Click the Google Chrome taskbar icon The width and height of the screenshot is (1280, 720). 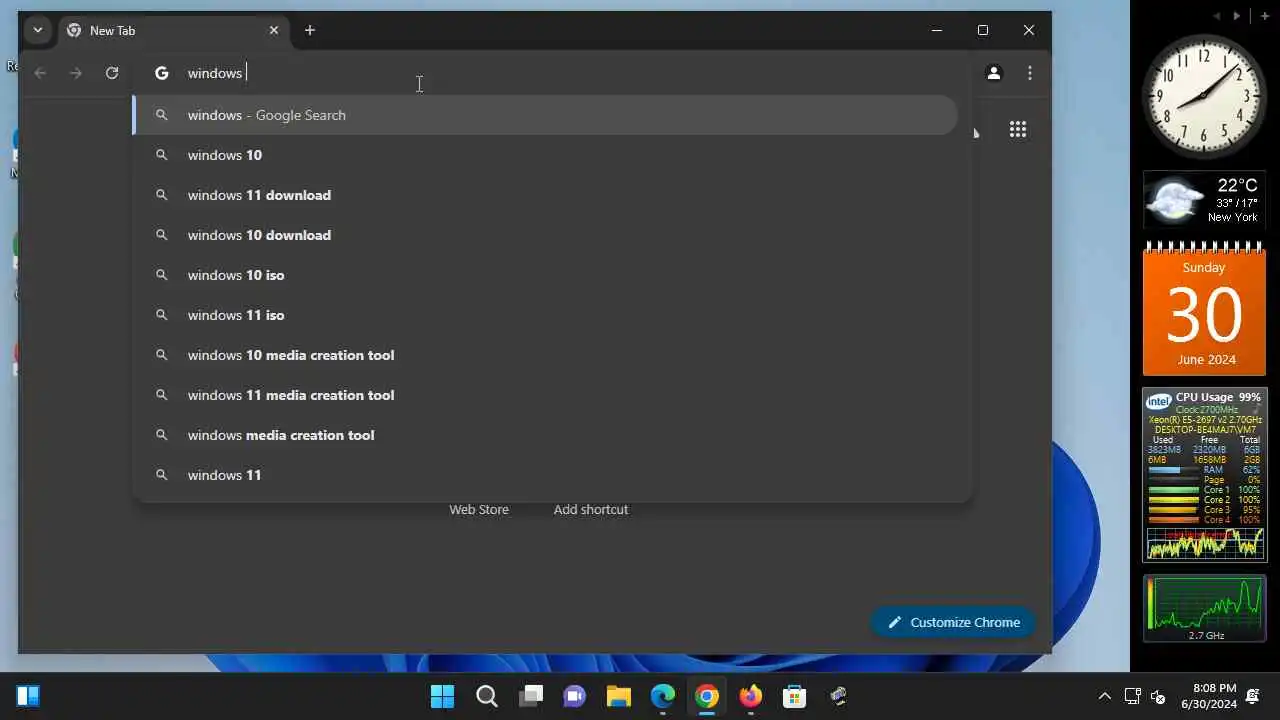(707, 696)
